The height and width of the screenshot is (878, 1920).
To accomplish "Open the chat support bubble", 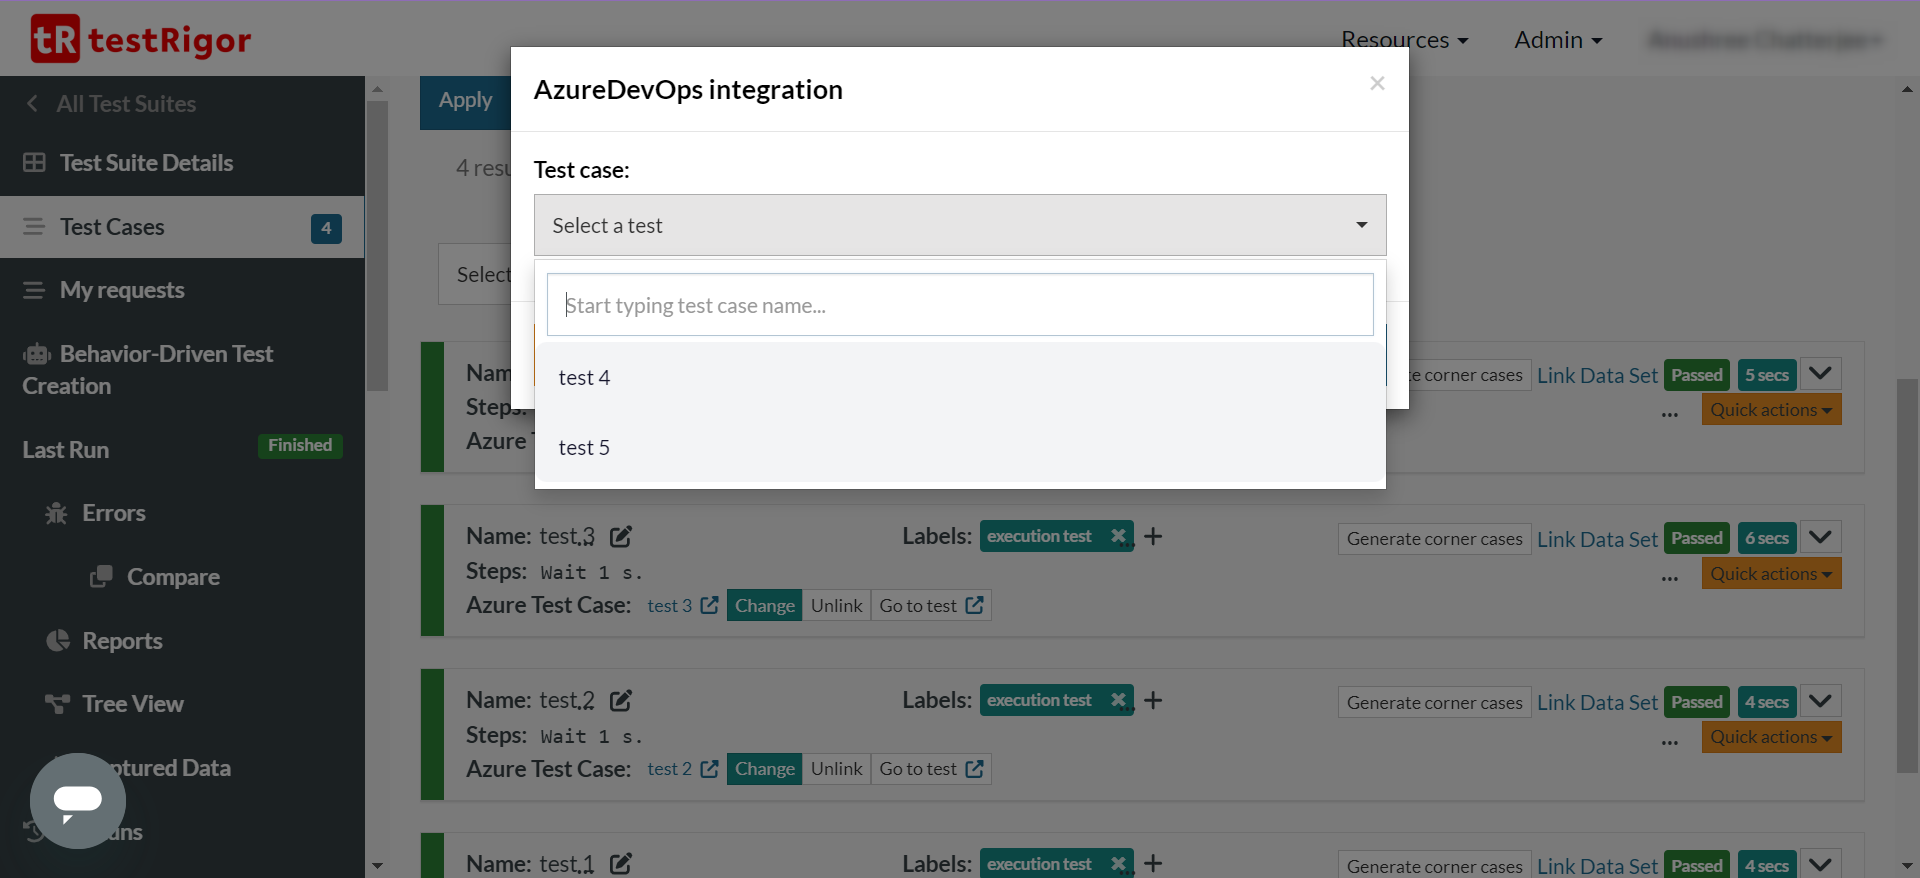I will pos(78,800).
